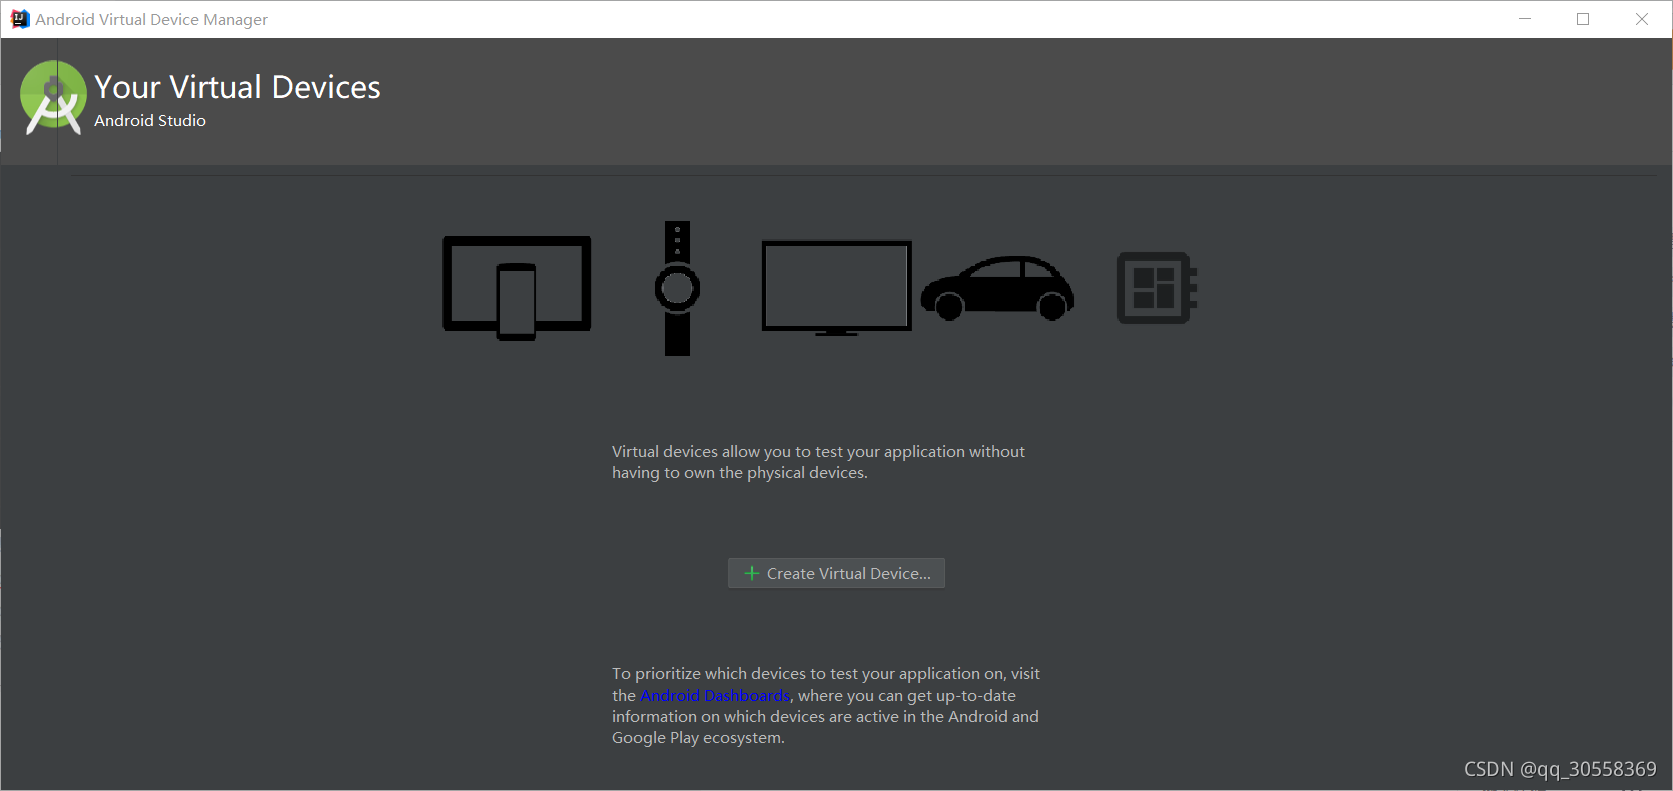The width and height of the screenshot is (1673, 791).
Task: Click the Wear OS watch icon
Action: [x=677, y=288]
